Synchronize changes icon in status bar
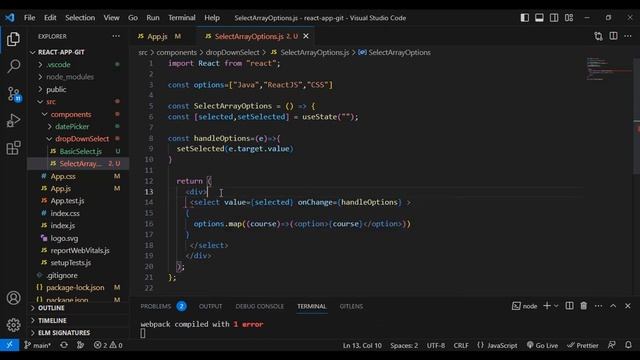The image size is (640, 360). click(x=64, y=345)
